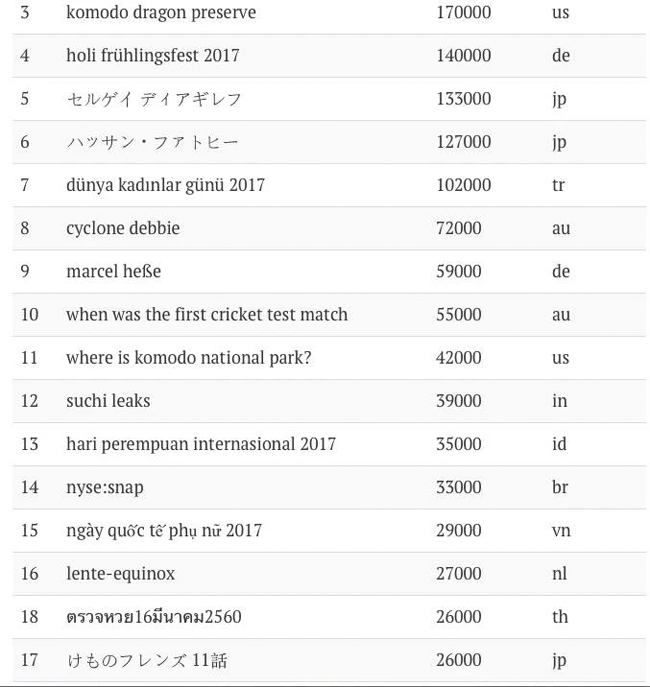Click the ハッサン・ファトヒー query row
The image size is (650, 687).
point(329,142)
